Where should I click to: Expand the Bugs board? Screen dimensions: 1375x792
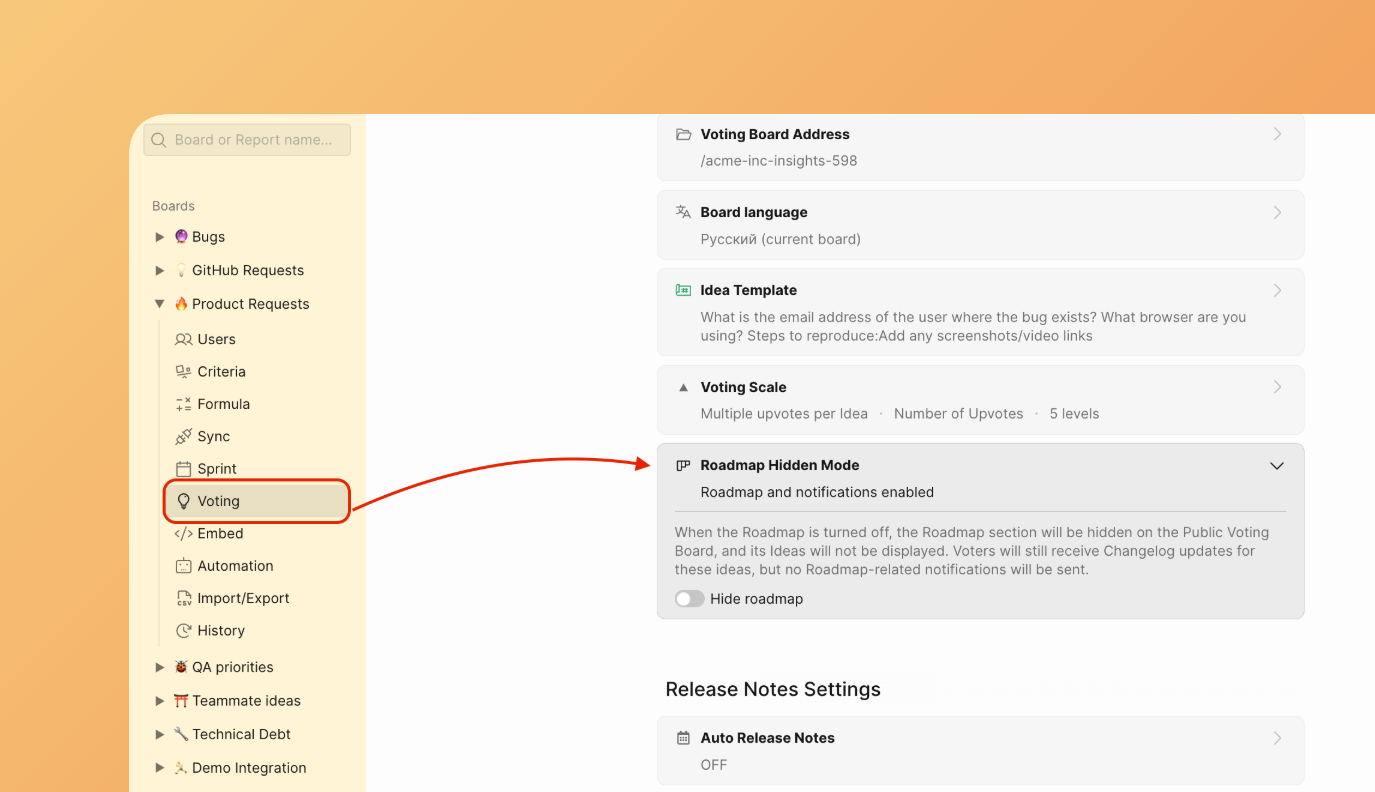(x=160, y=236)
